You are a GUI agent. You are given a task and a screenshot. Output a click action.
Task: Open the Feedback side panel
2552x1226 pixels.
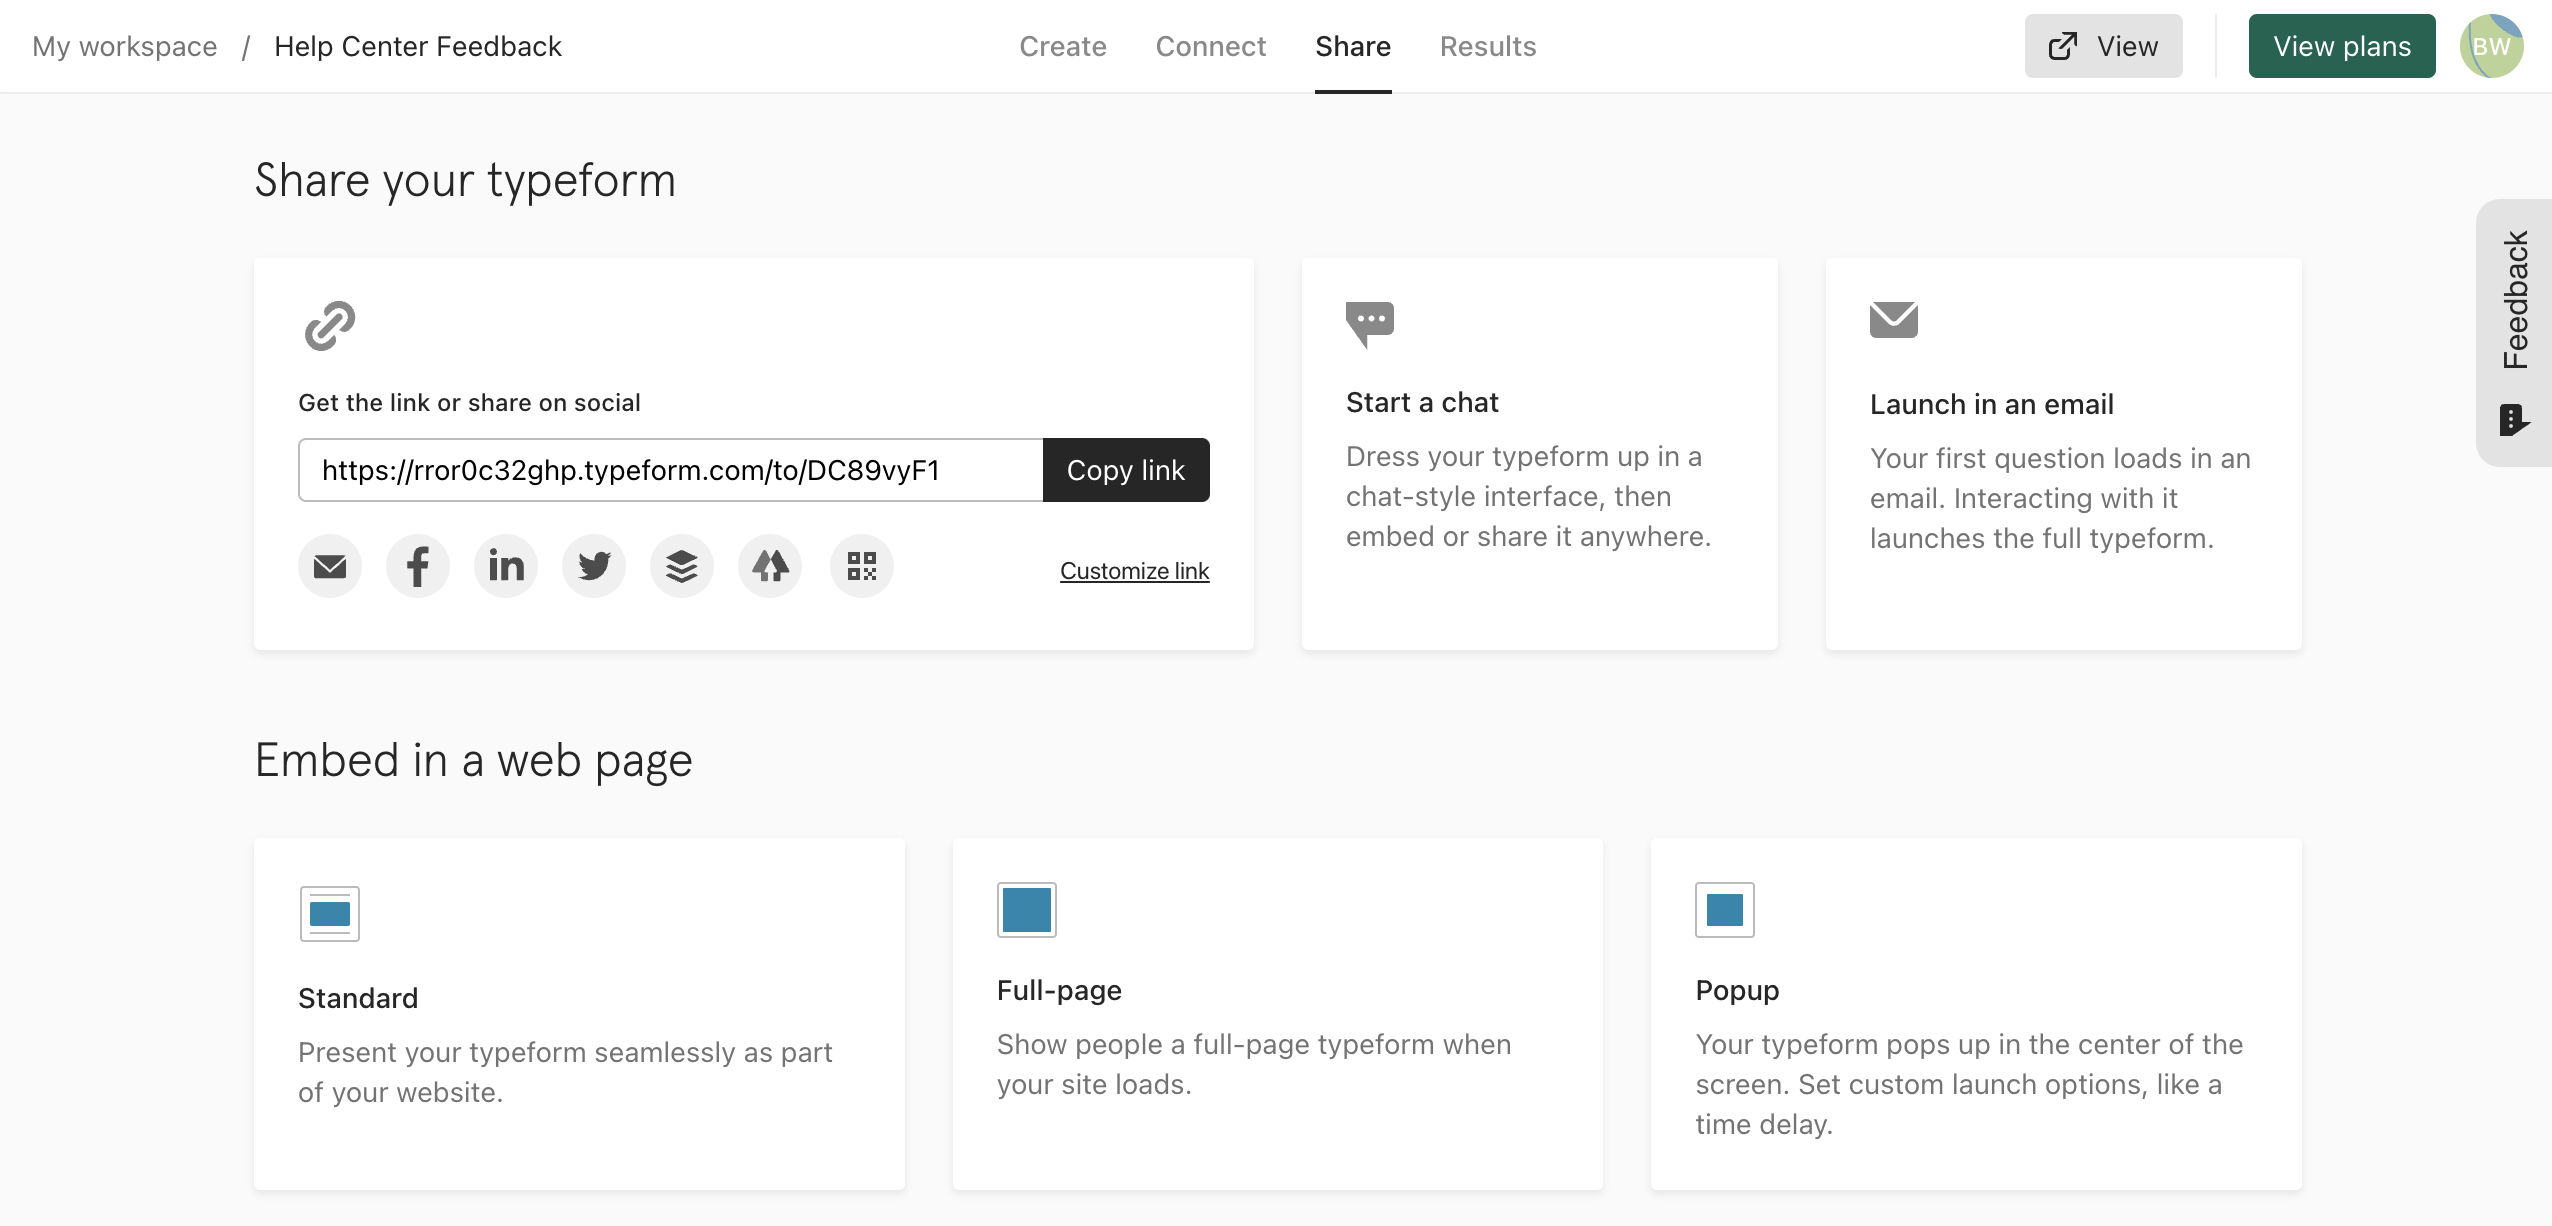click(2514, 332)
